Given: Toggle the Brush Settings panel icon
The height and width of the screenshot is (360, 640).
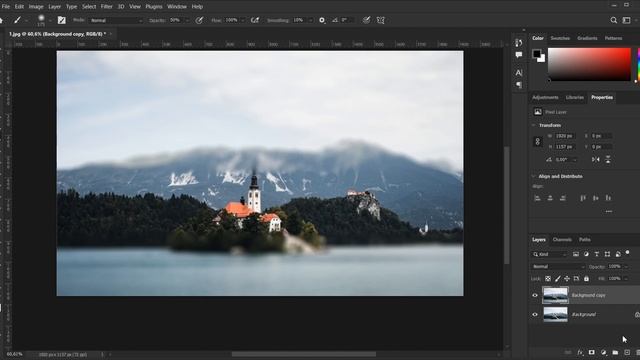Looking at the screenshot, I should (x=62, y=20).
